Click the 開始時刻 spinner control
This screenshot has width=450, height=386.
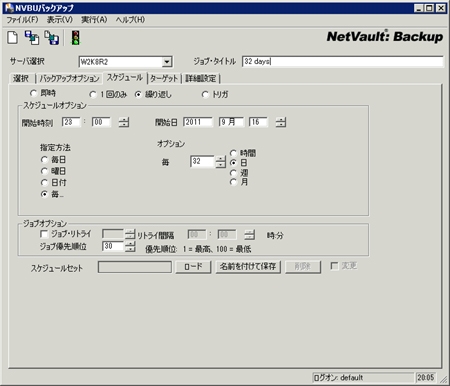(x=124, y=122)
